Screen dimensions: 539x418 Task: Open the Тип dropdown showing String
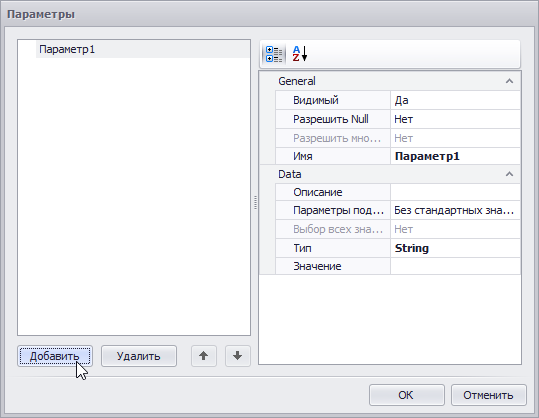(x=455, y=248)
